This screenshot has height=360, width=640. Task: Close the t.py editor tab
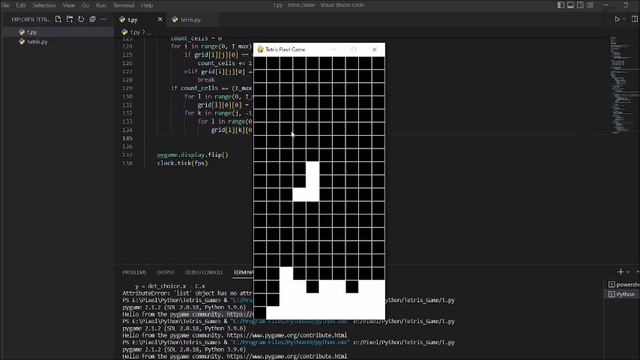pyautogui.click(x=160, y=19)
